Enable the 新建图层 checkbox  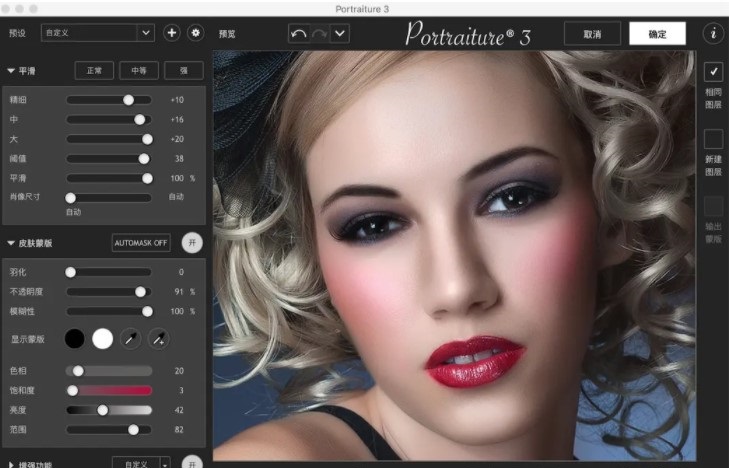(713, 139)
